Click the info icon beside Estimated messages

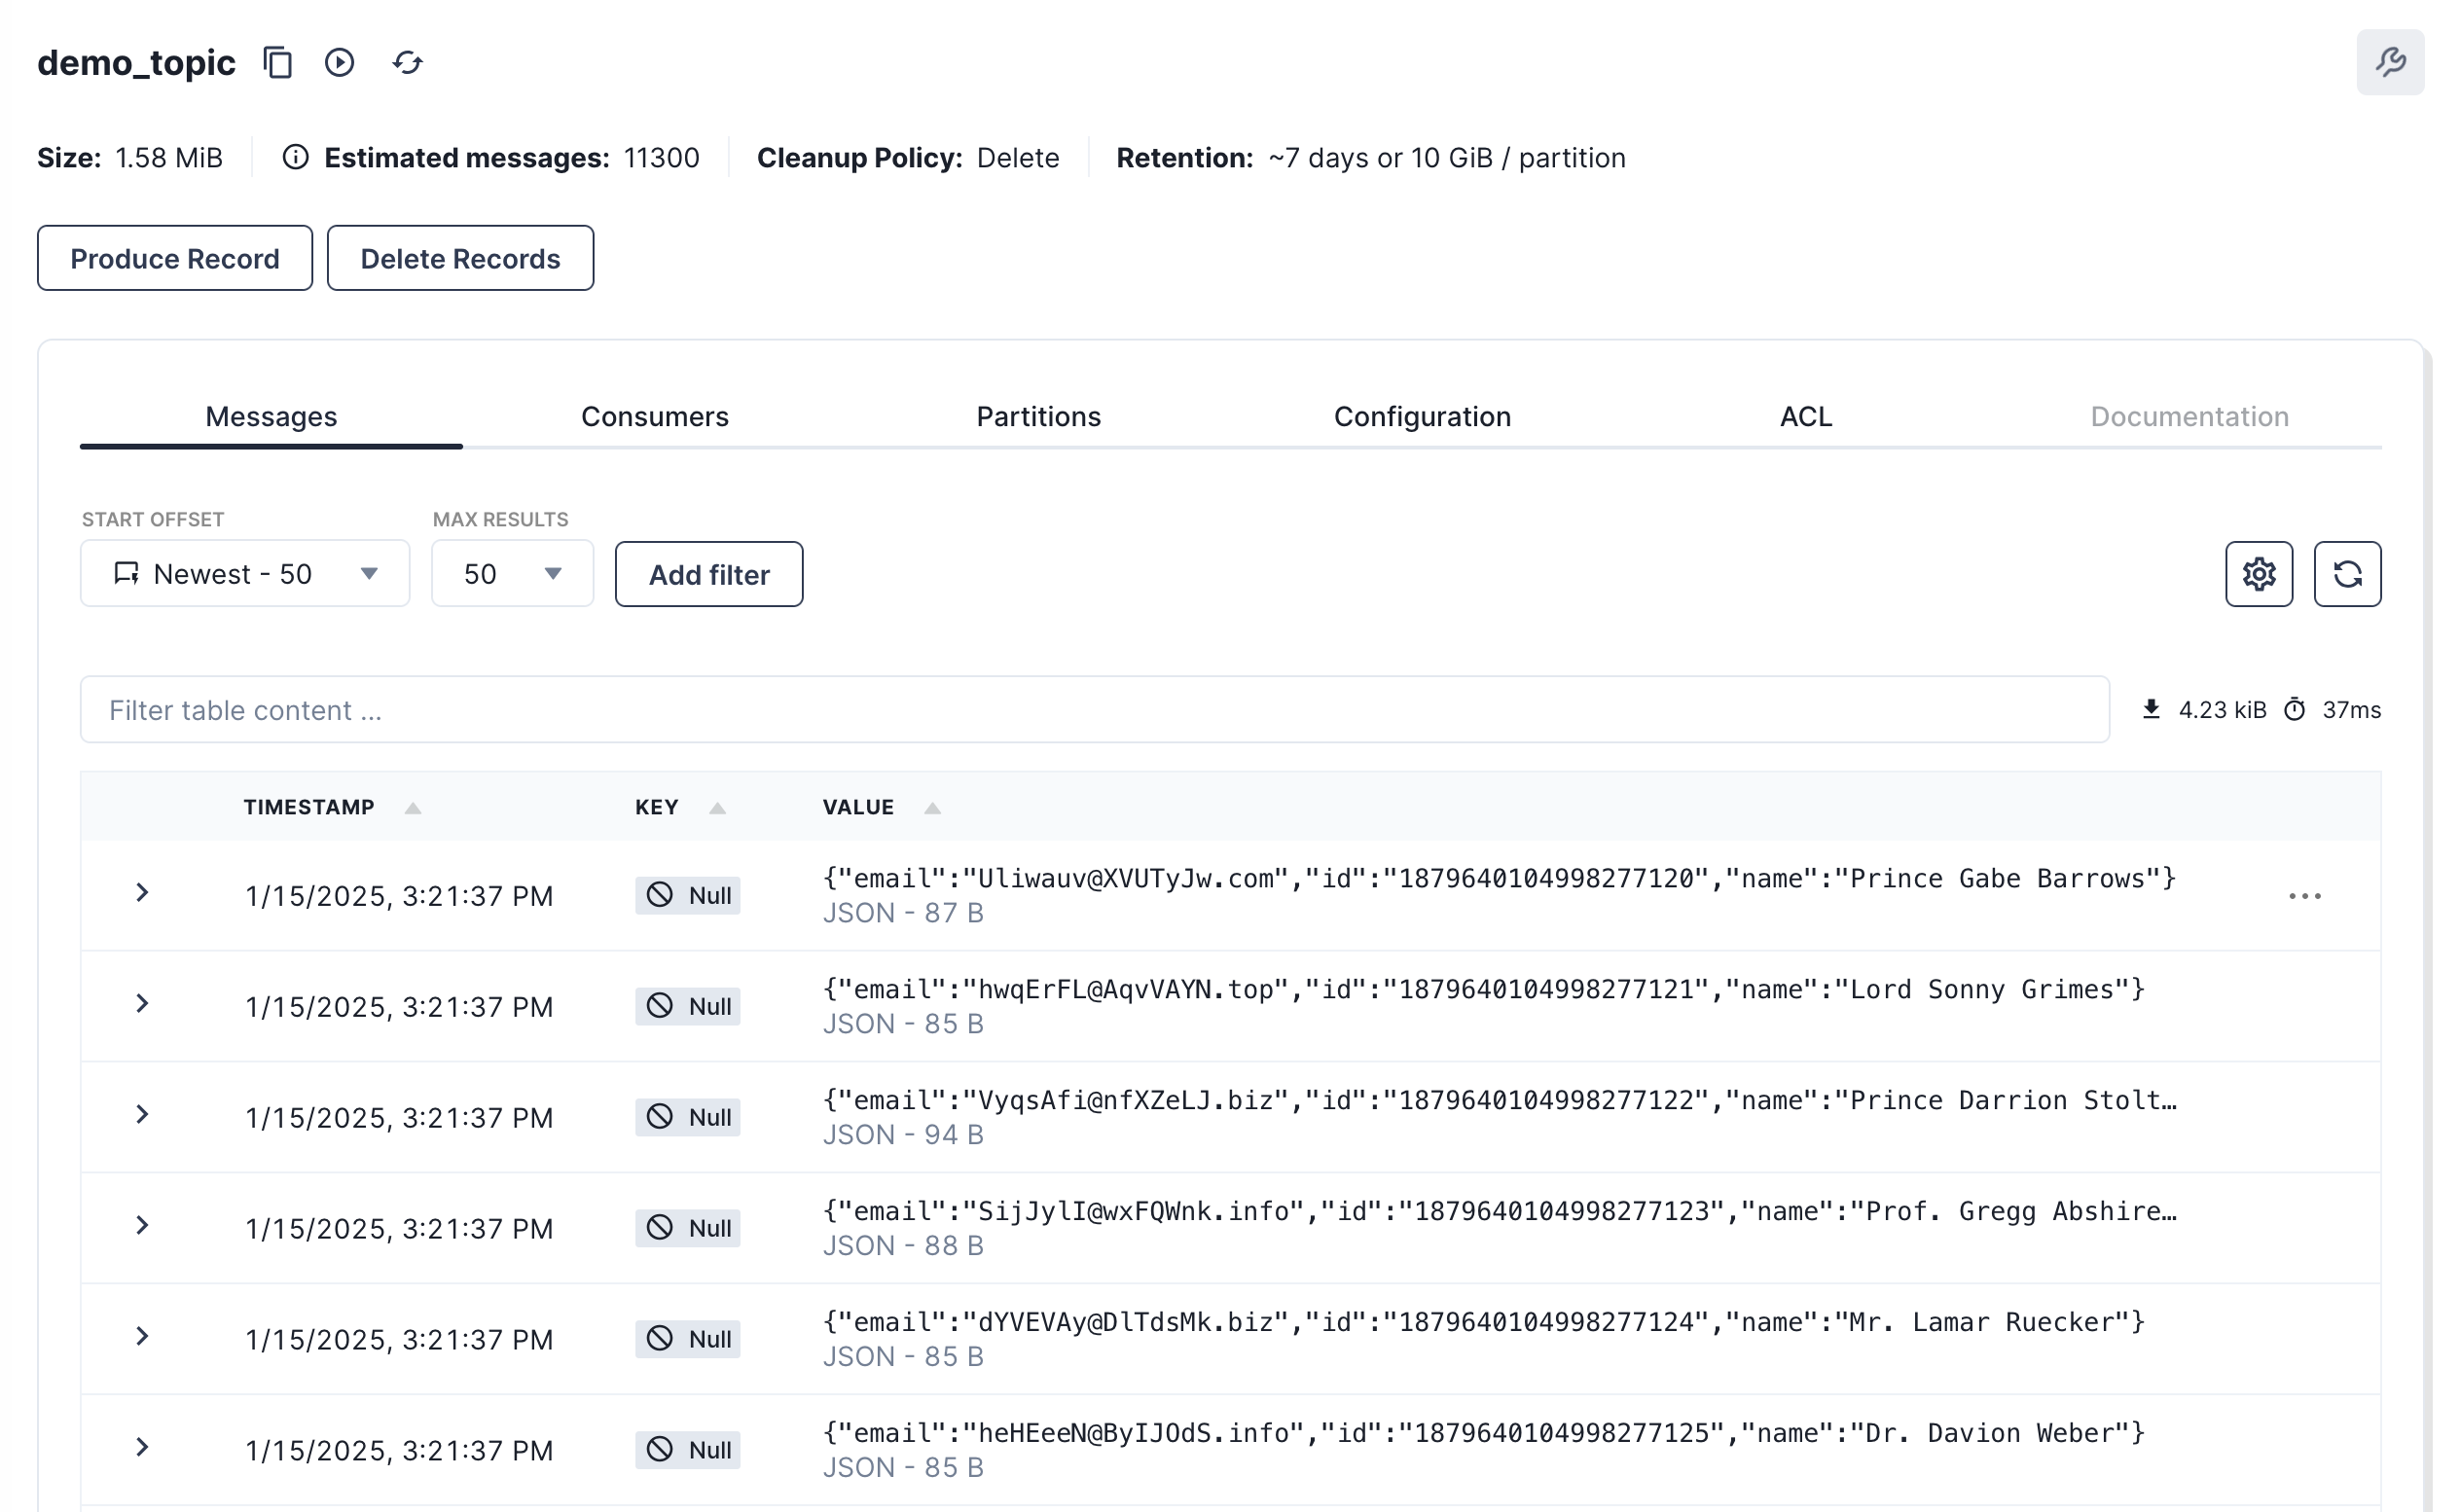[x=295, y=157]
